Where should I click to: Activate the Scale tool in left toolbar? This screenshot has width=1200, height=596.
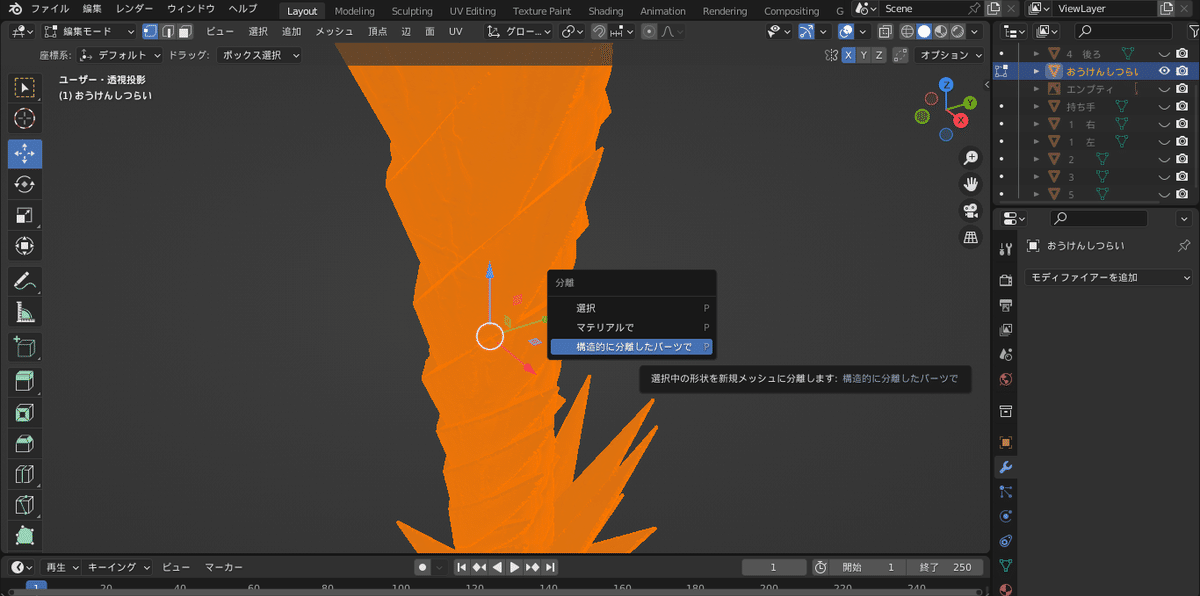pos(25,215)
